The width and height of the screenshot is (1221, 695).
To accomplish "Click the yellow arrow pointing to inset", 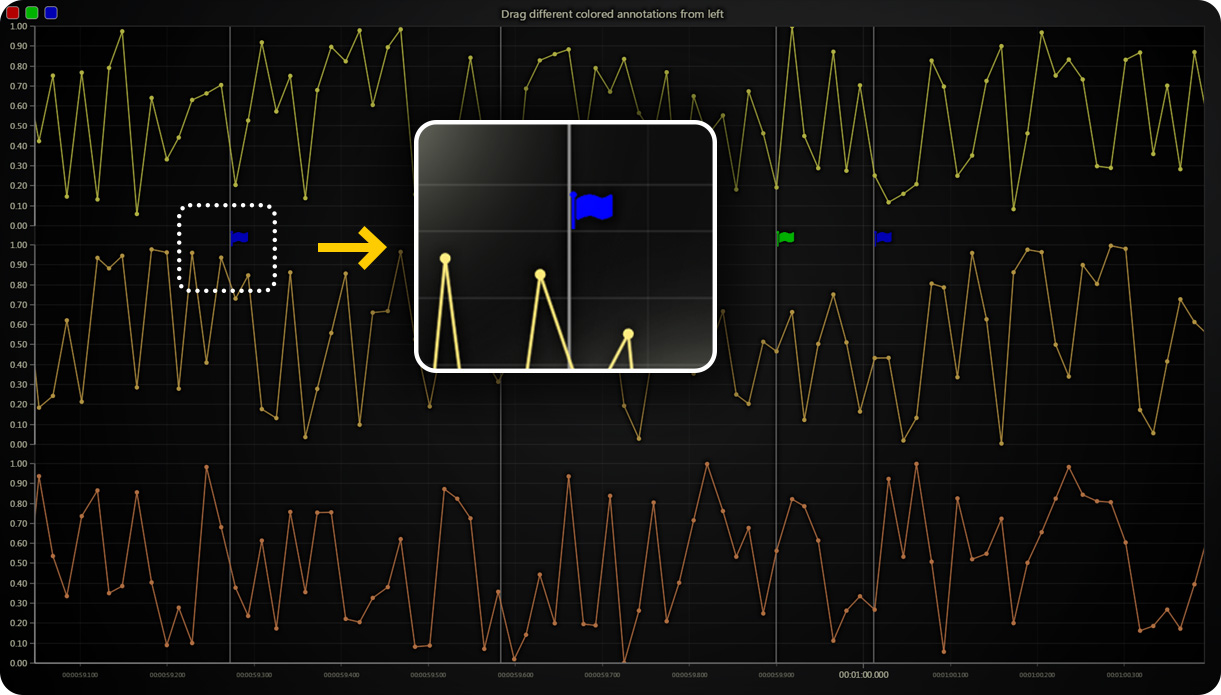I will tap(352, 247).
